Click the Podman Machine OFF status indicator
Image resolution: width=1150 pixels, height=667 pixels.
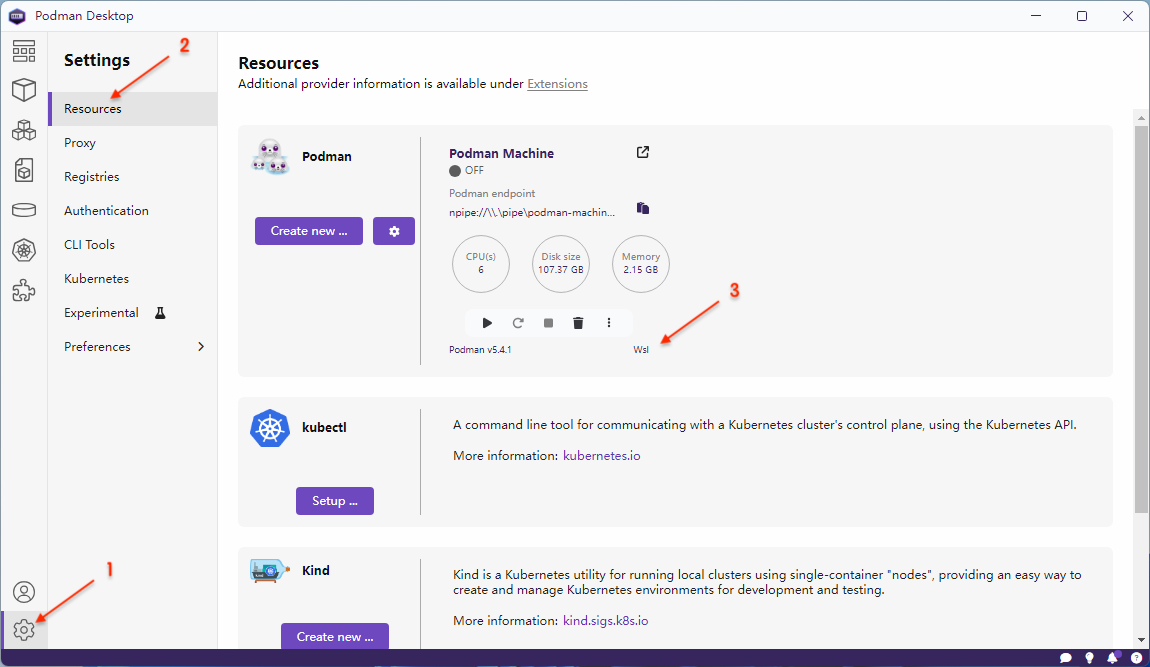[x=466, y=170]
